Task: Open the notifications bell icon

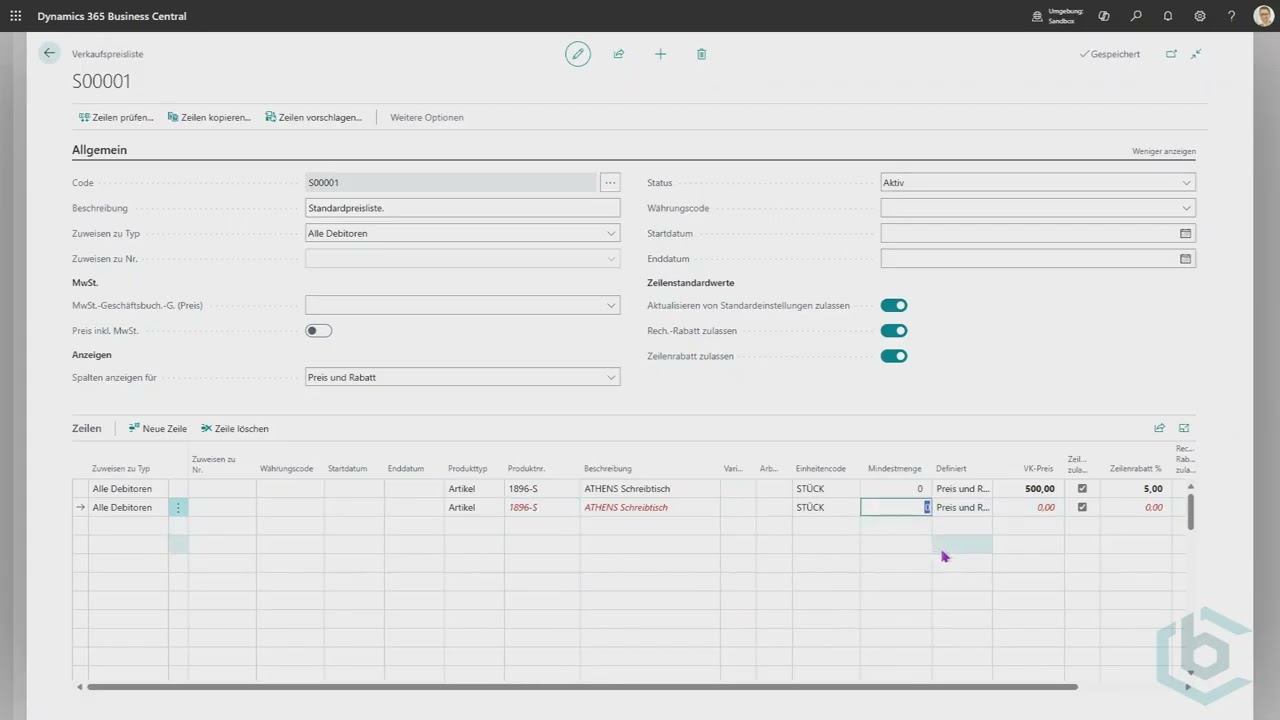Action: [1168, 16]
